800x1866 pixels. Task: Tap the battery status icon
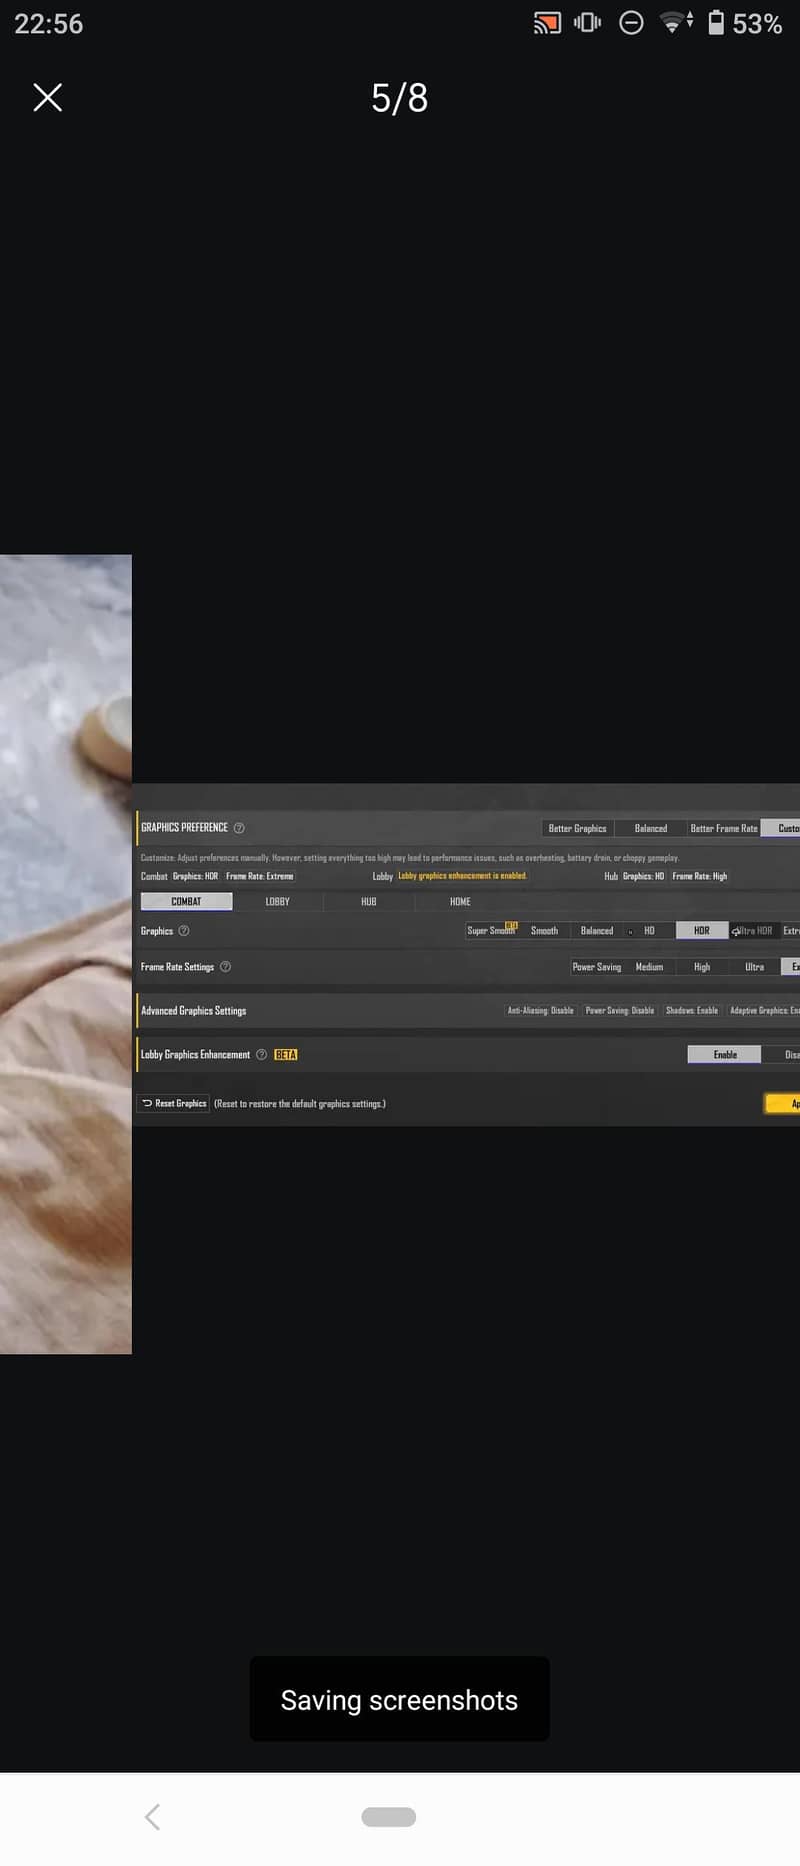716,23
